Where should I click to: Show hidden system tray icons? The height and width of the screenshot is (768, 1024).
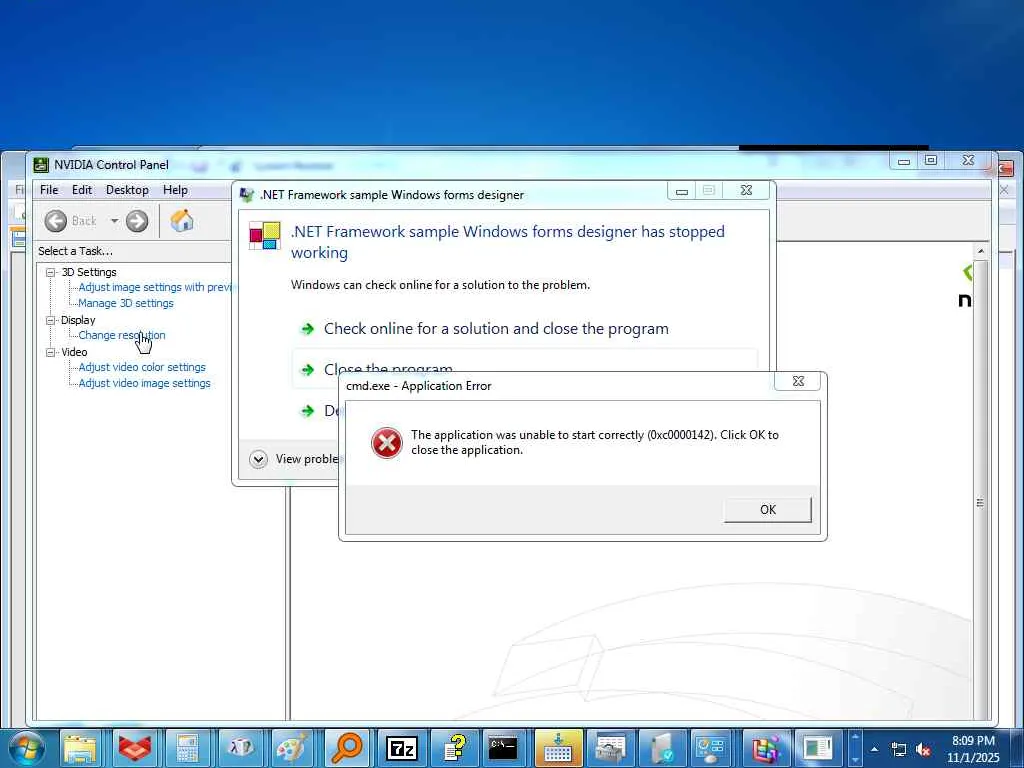[x=875, y=749]
